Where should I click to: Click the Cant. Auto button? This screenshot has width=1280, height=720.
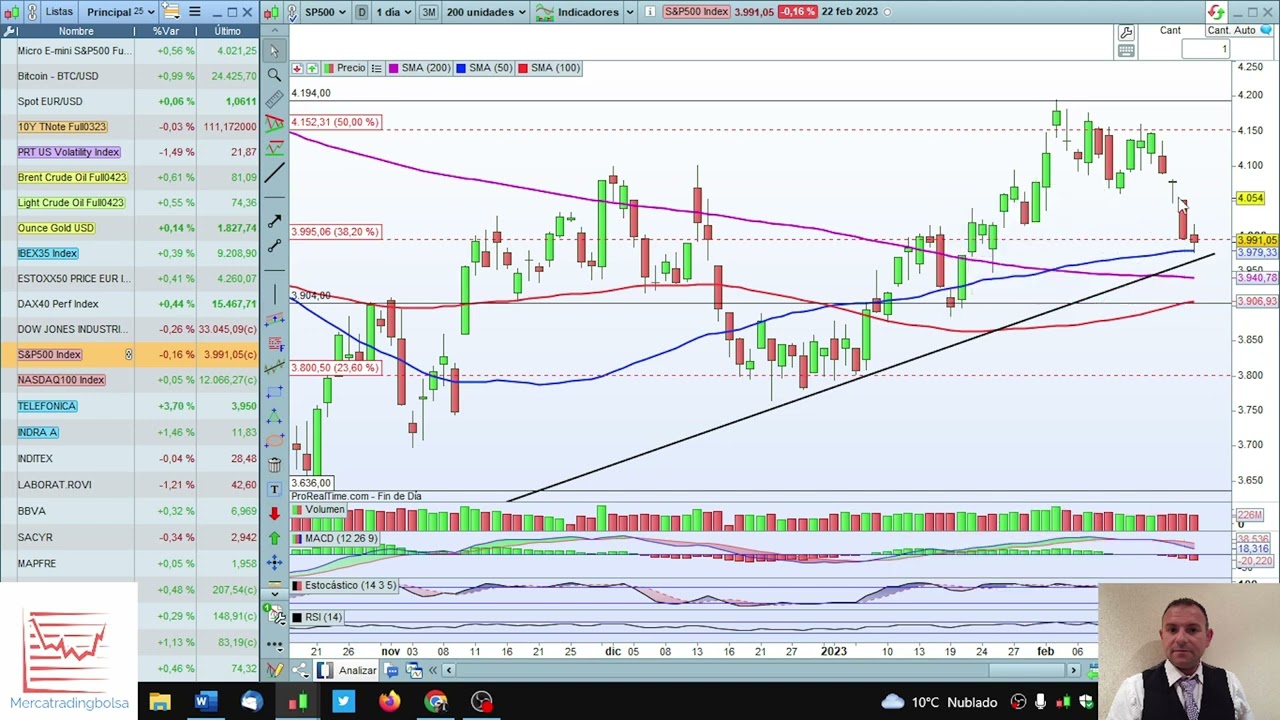tap(1231, 31)
